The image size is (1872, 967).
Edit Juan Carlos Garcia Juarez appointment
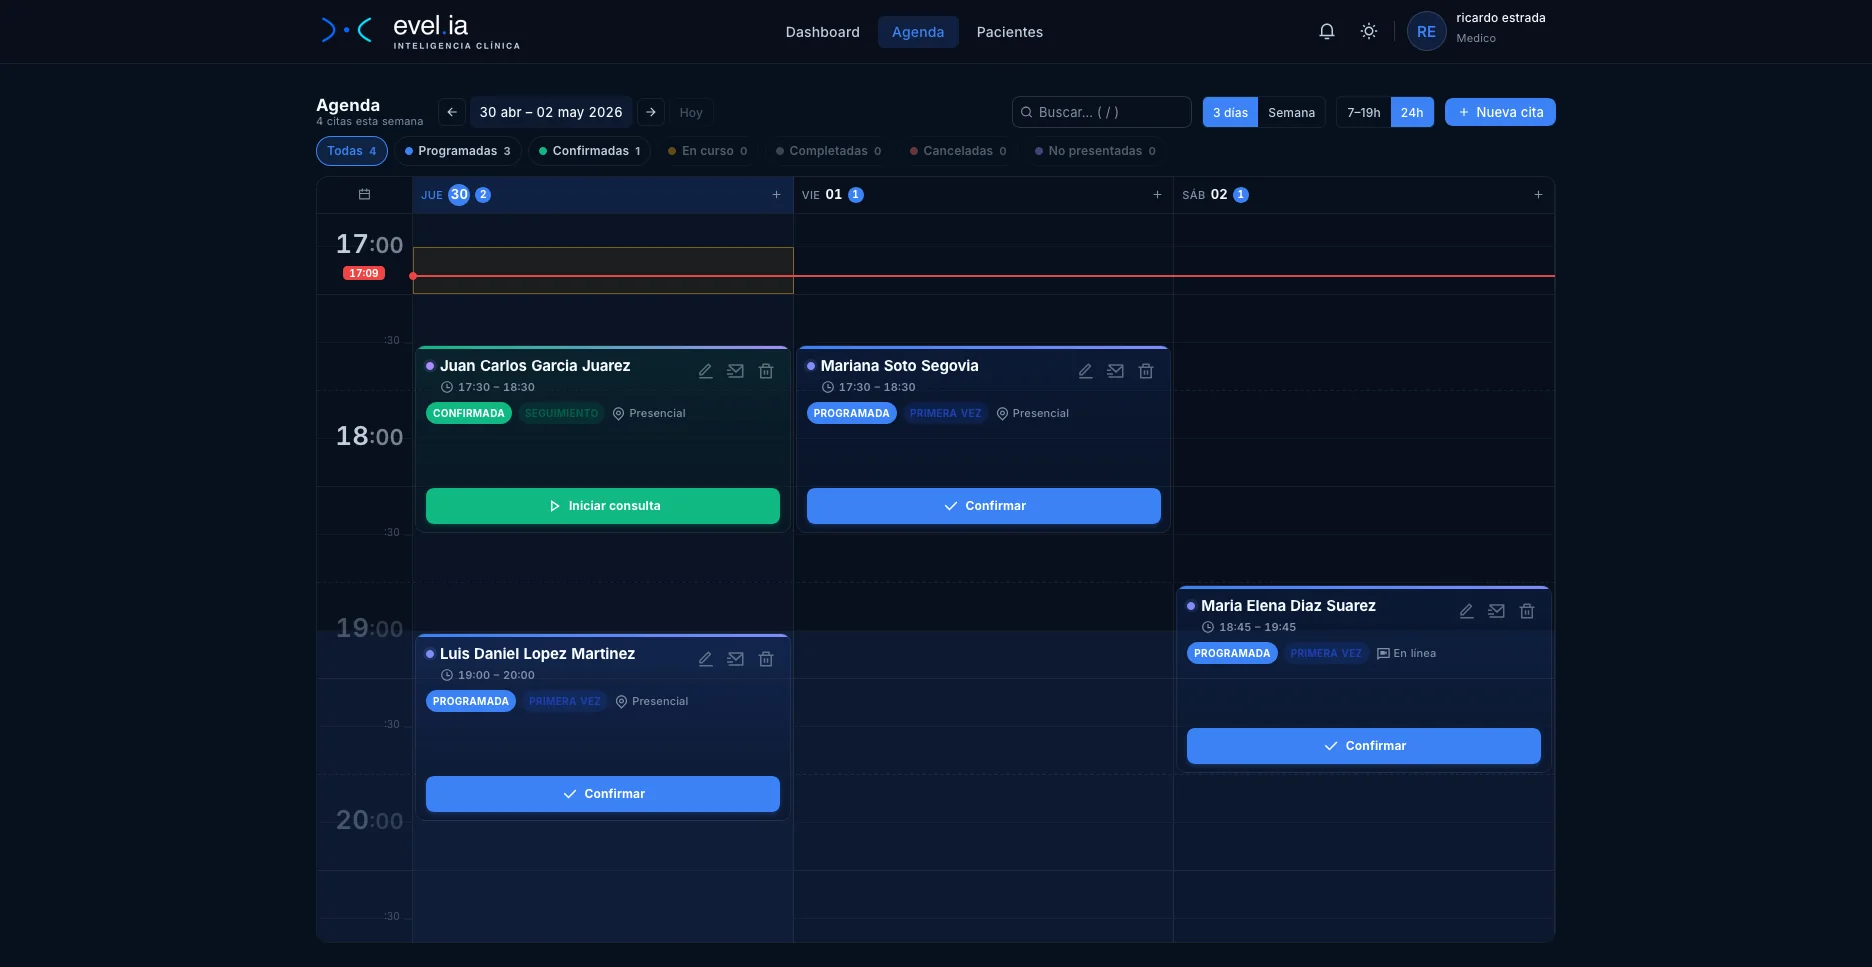point(705,371)
